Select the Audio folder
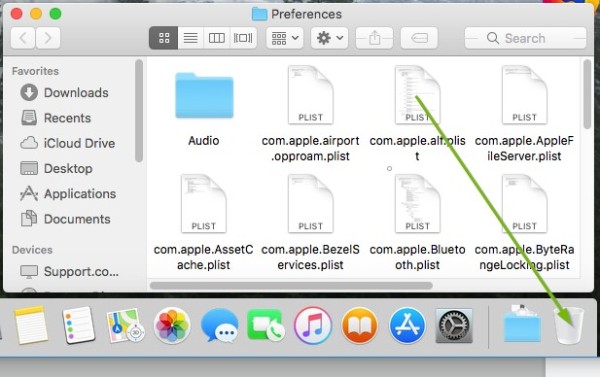 point(204,96)
